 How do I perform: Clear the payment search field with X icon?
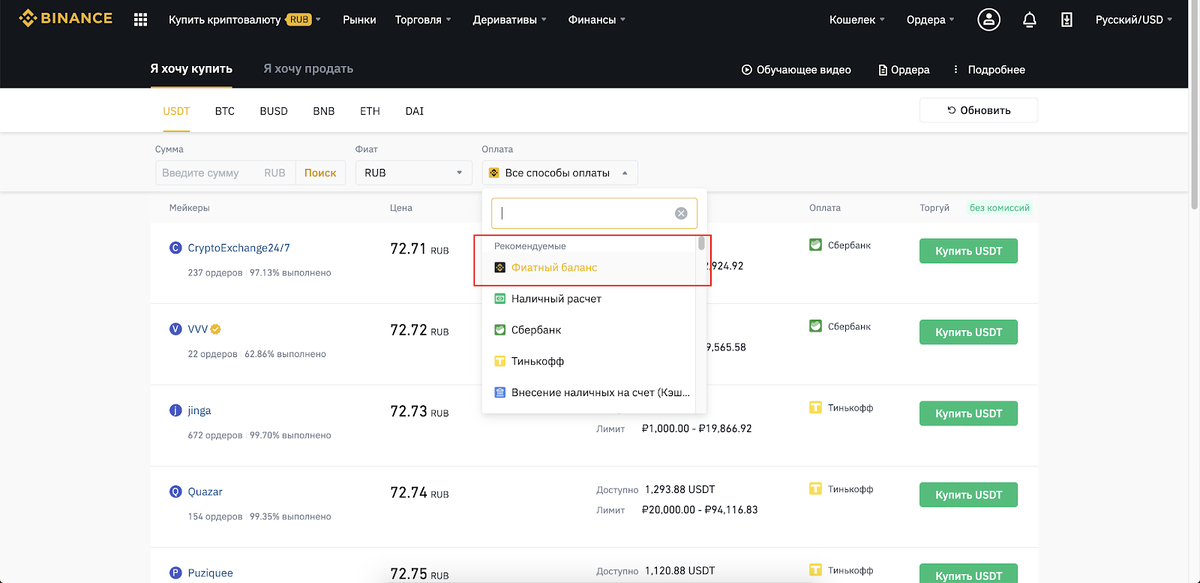pyautogui.click(x=681, y=213)
